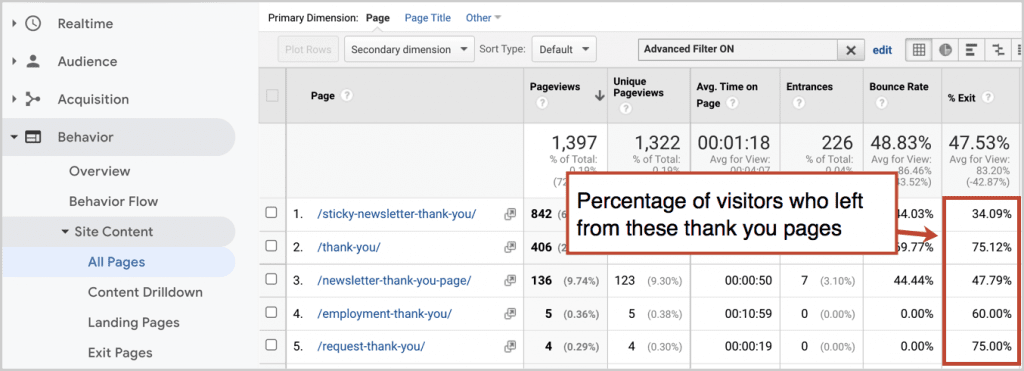
Task: Click the Pageviews sort descending arrow
Action: click(x=599, y=95)
